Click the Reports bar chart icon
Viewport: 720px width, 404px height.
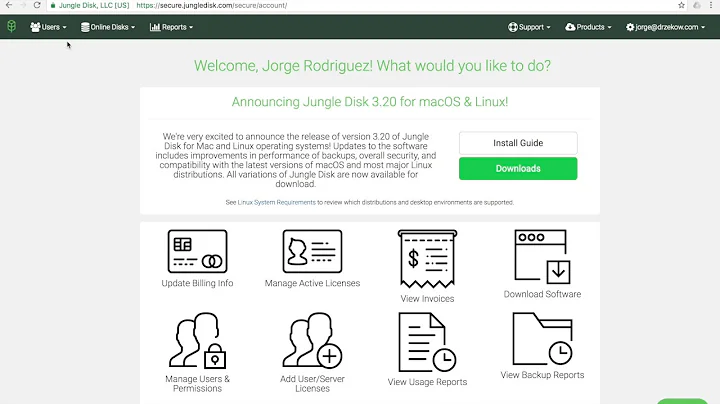tap(155, 27)
